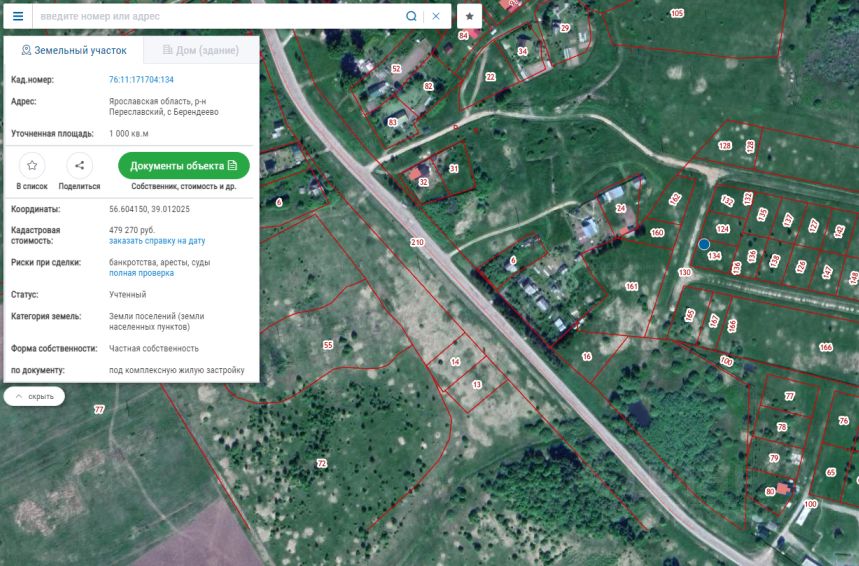Select parcel 161 on the map
Image resolution: width=859 pixels, height=566 pixels.
632,286
